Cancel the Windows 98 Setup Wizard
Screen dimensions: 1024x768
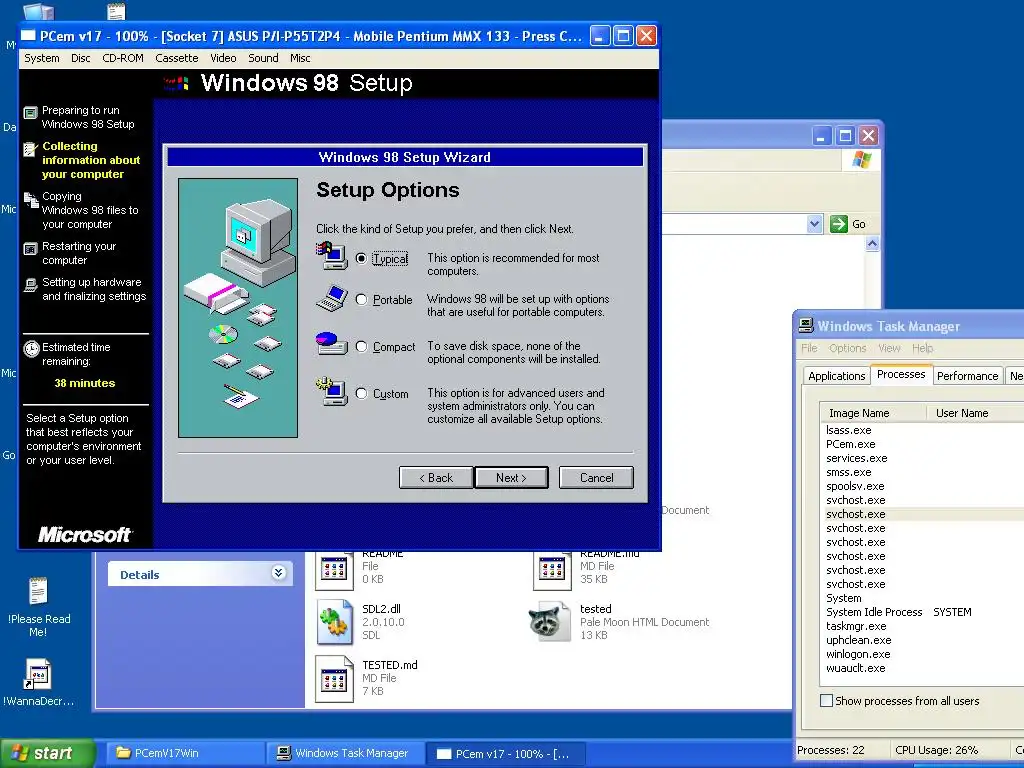point(596,477)
